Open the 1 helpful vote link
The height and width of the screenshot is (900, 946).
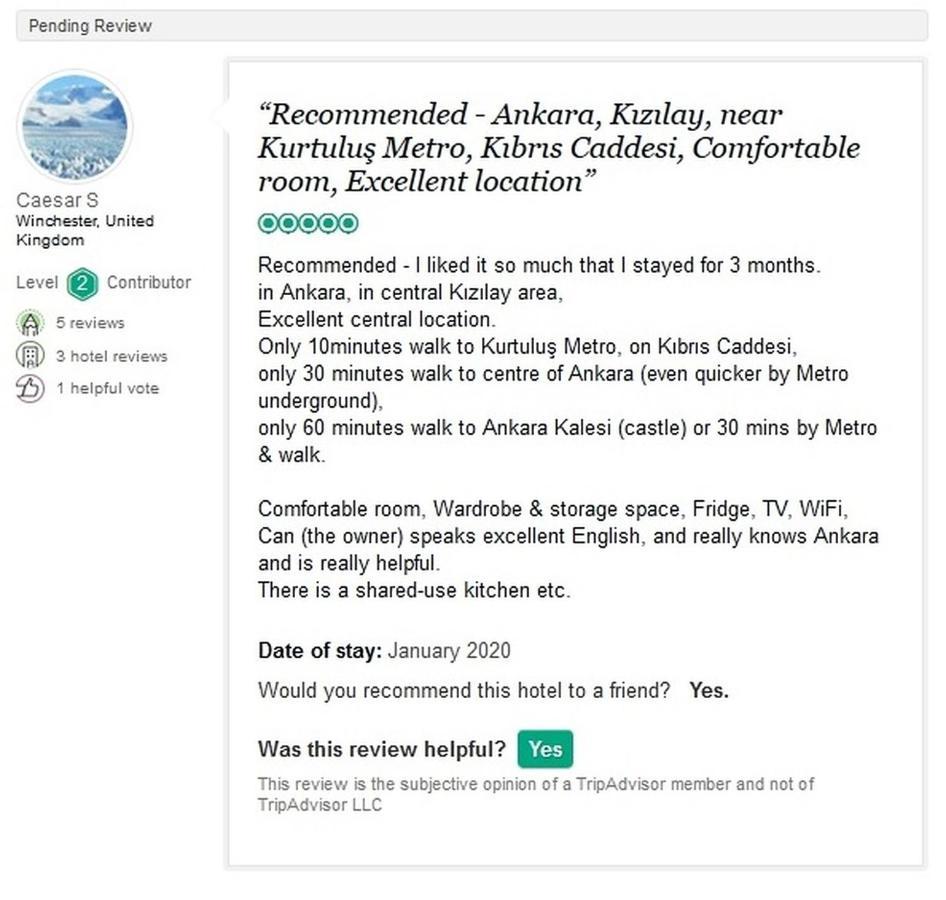108,388
